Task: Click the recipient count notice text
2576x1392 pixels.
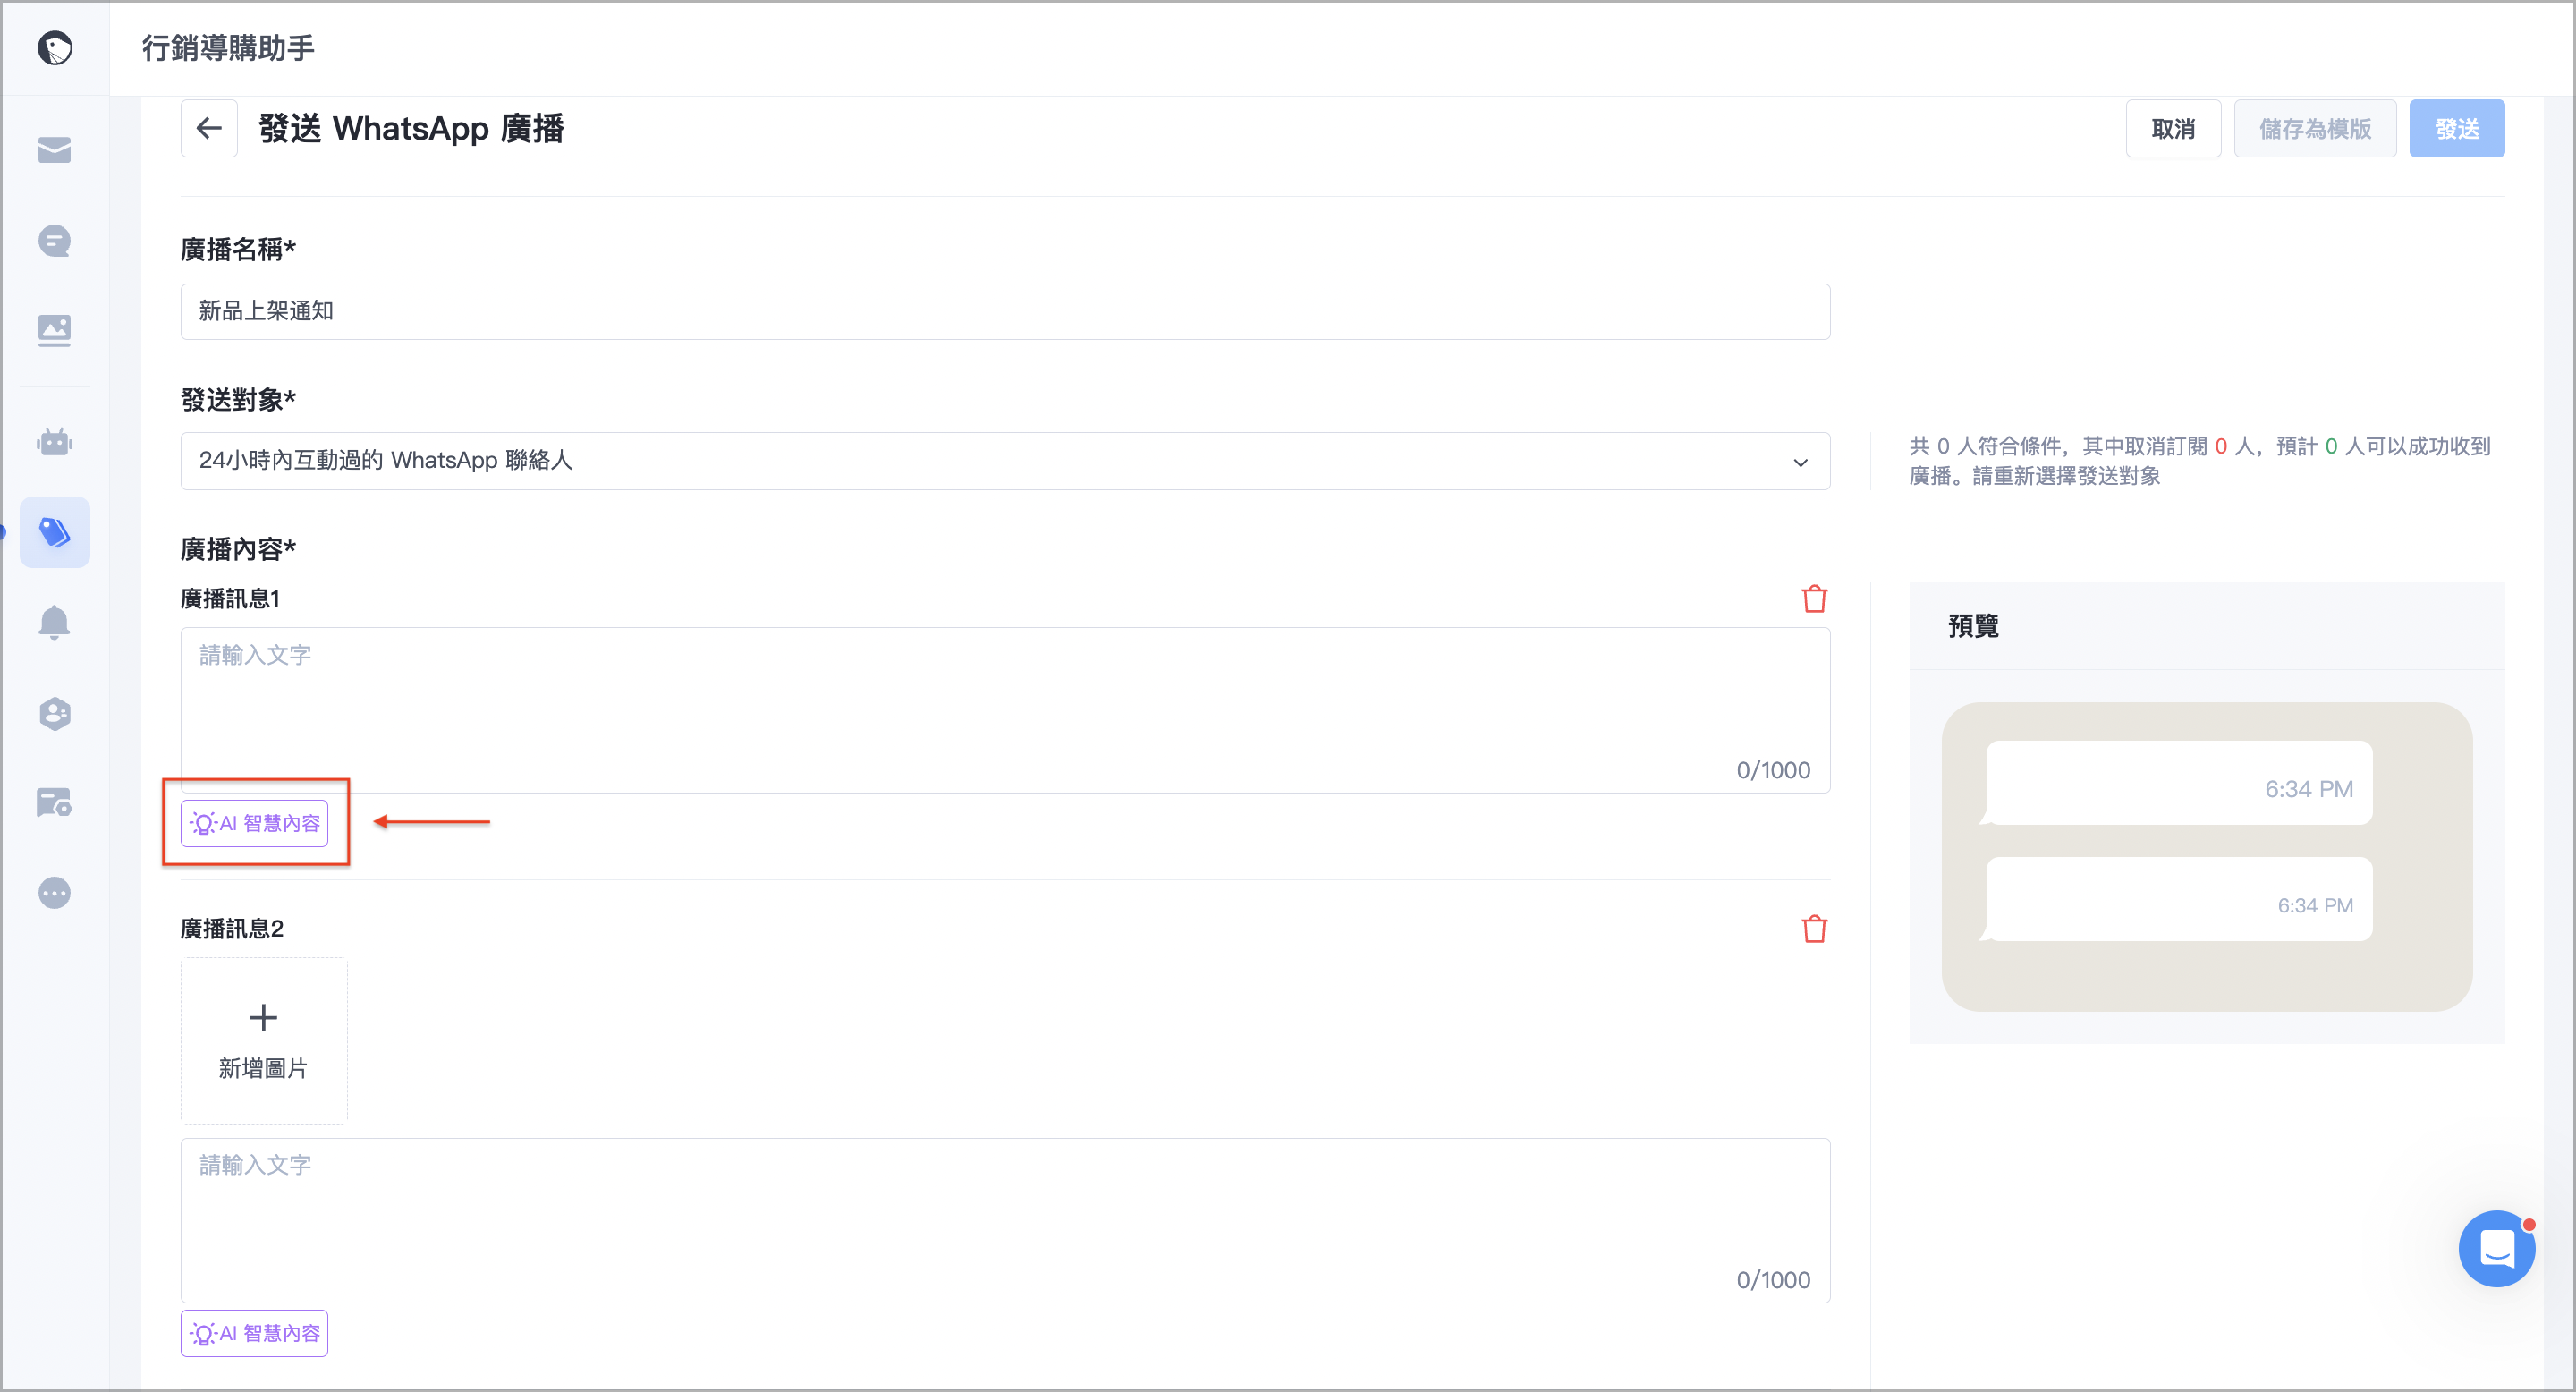Action: (x=2199, y=461)
